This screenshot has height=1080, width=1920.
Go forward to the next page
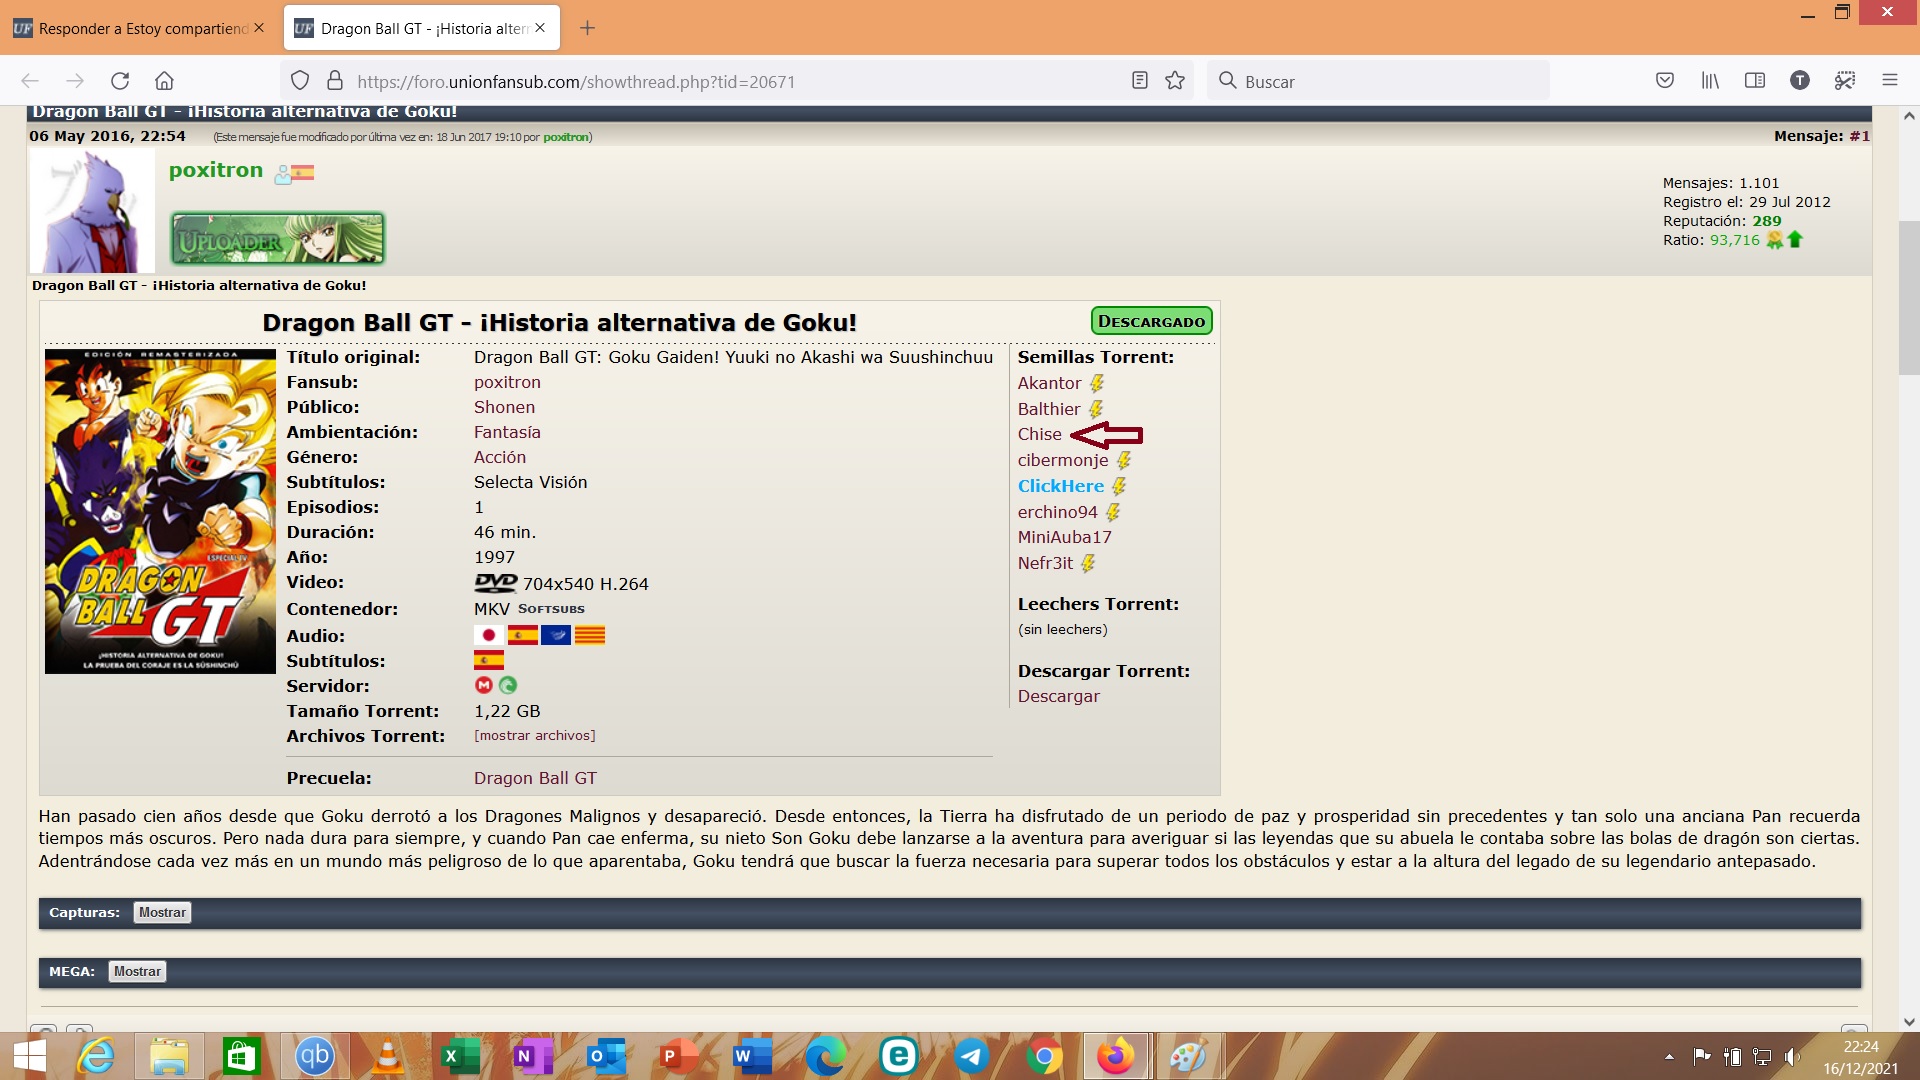coord(75,81)
